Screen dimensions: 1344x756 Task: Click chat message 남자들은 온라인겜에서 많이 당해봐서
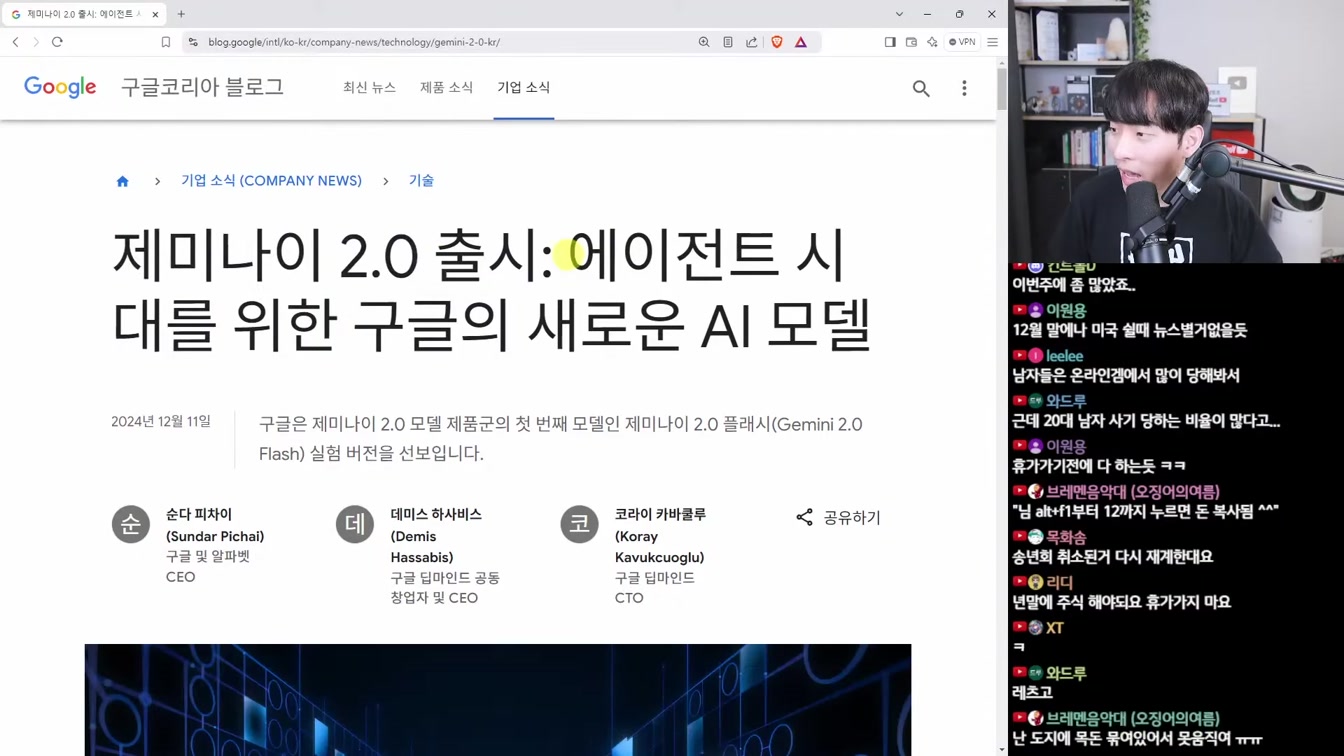coord(1126,375)
